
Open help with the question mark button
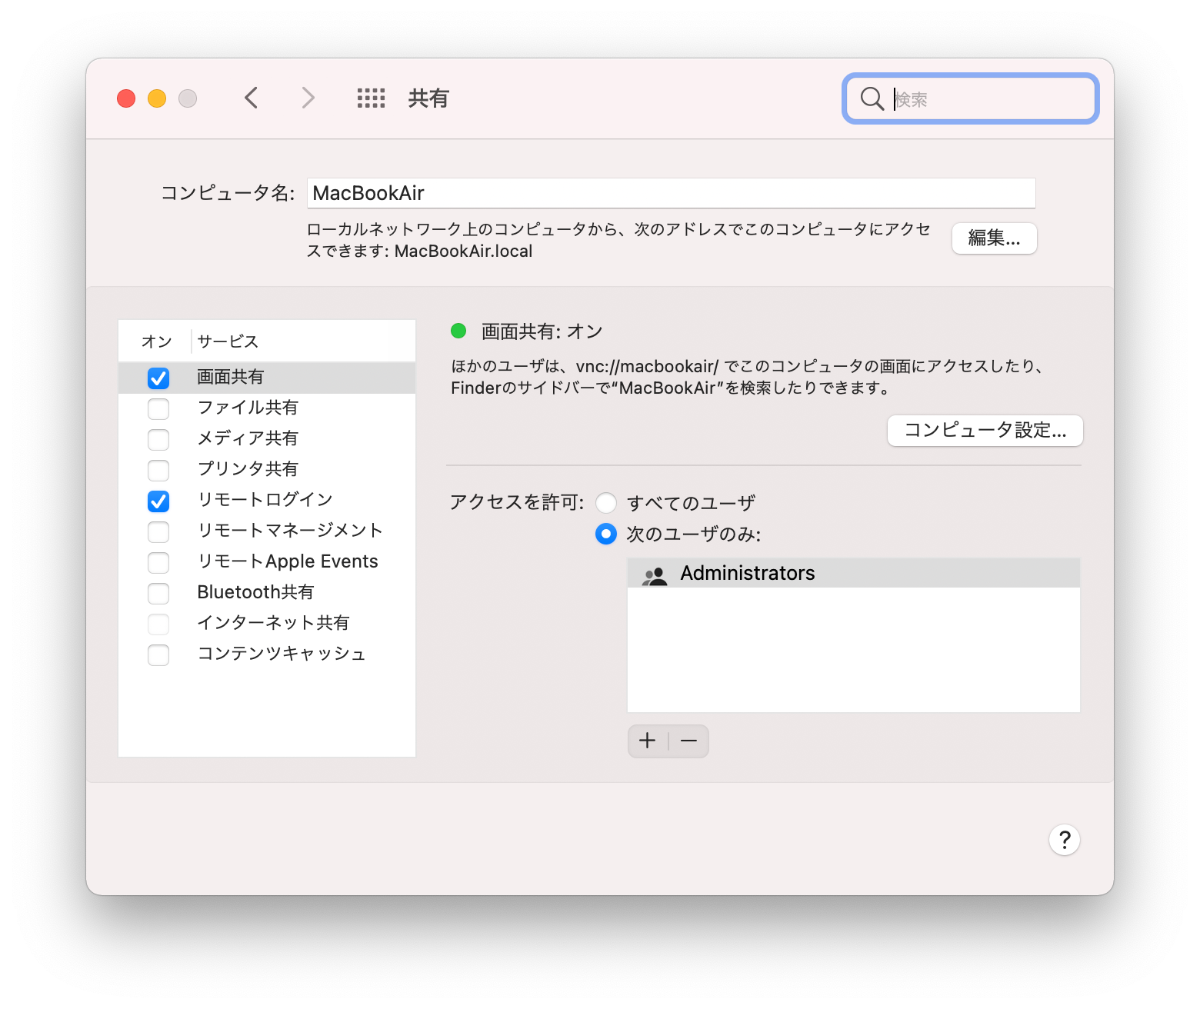[x=1064, y=839]
